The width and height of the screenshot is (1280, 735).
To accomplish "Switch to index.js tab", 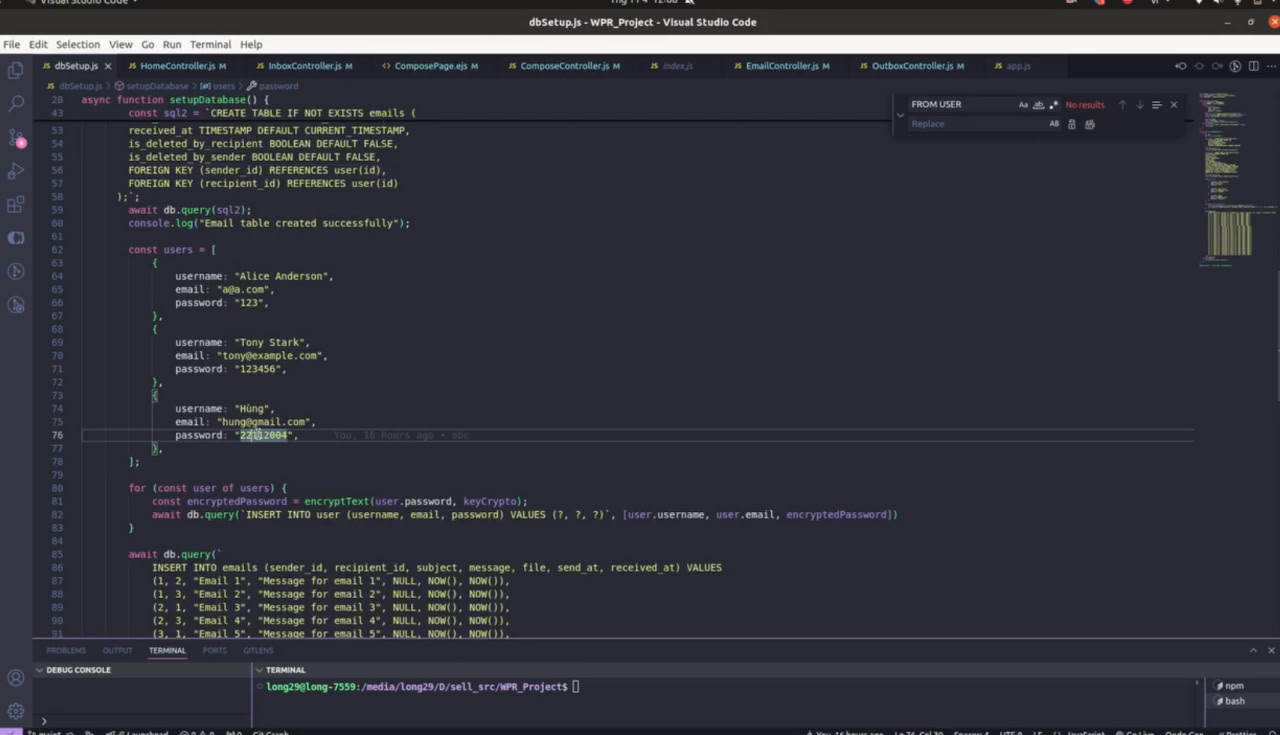I will point(677,66).
